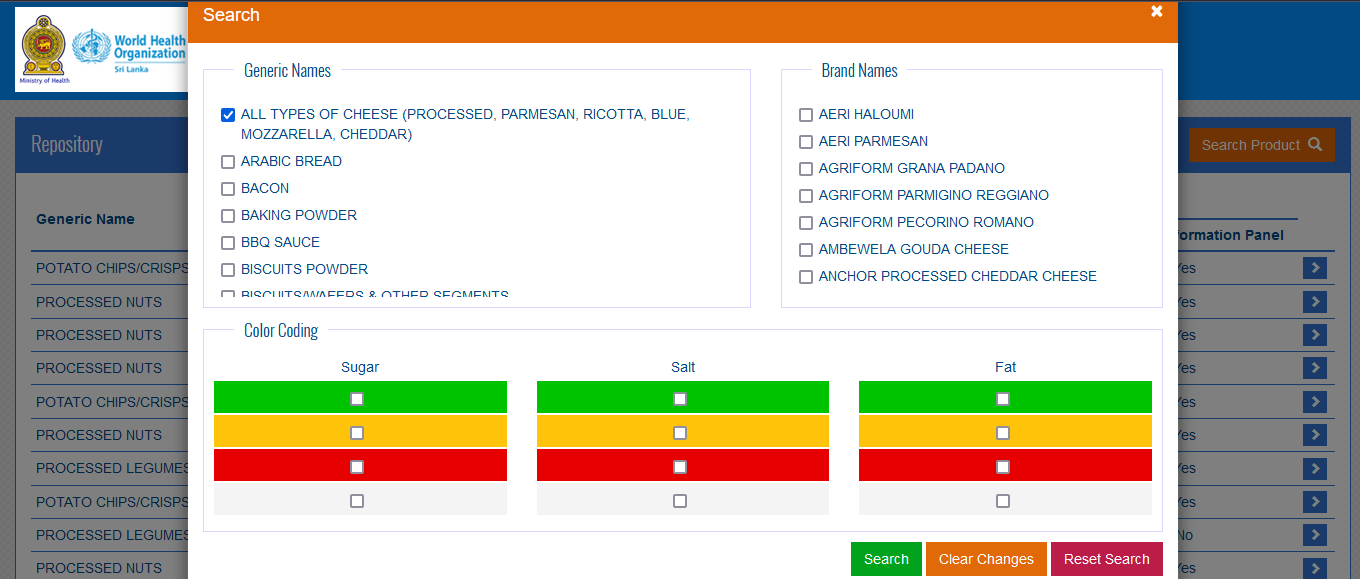The width and height of the screenshot is (1360, 579).
Task: Uncheck ALL TYPES OF CHEESE checkbox
Action: tap(228, 115)
